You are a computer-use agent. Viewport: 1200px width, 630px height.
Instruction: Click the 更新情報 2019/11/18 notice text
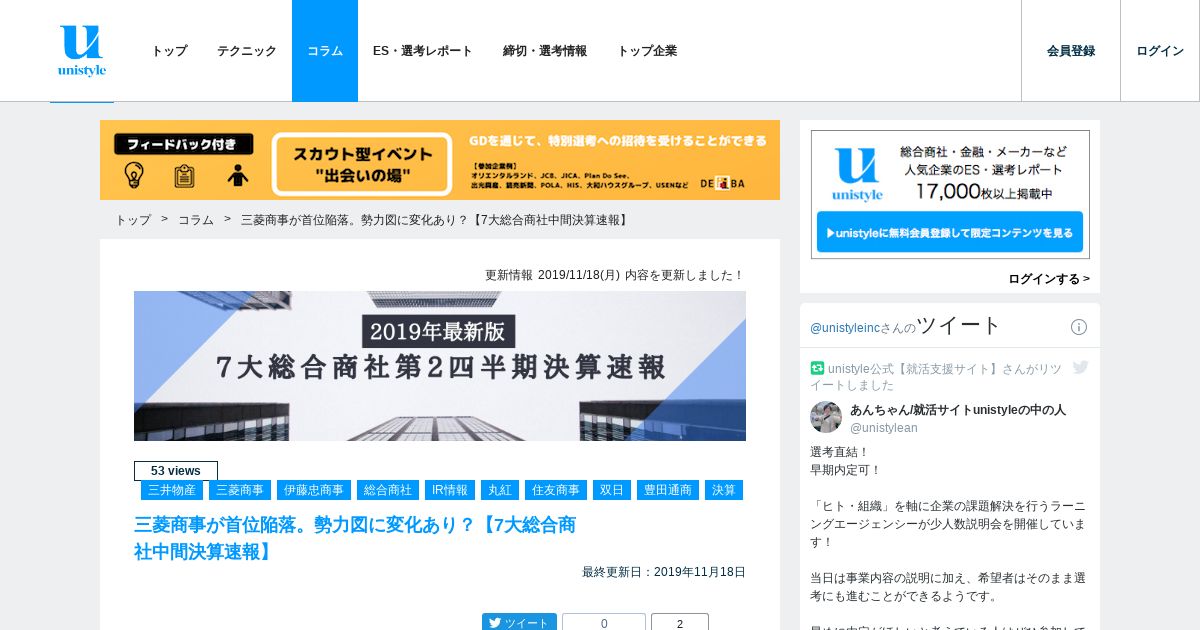coord(615,275)
